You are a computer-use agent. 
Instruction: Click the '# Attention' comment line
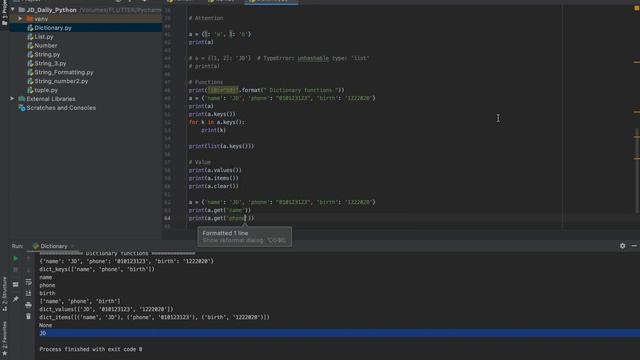tap(206, 18)
